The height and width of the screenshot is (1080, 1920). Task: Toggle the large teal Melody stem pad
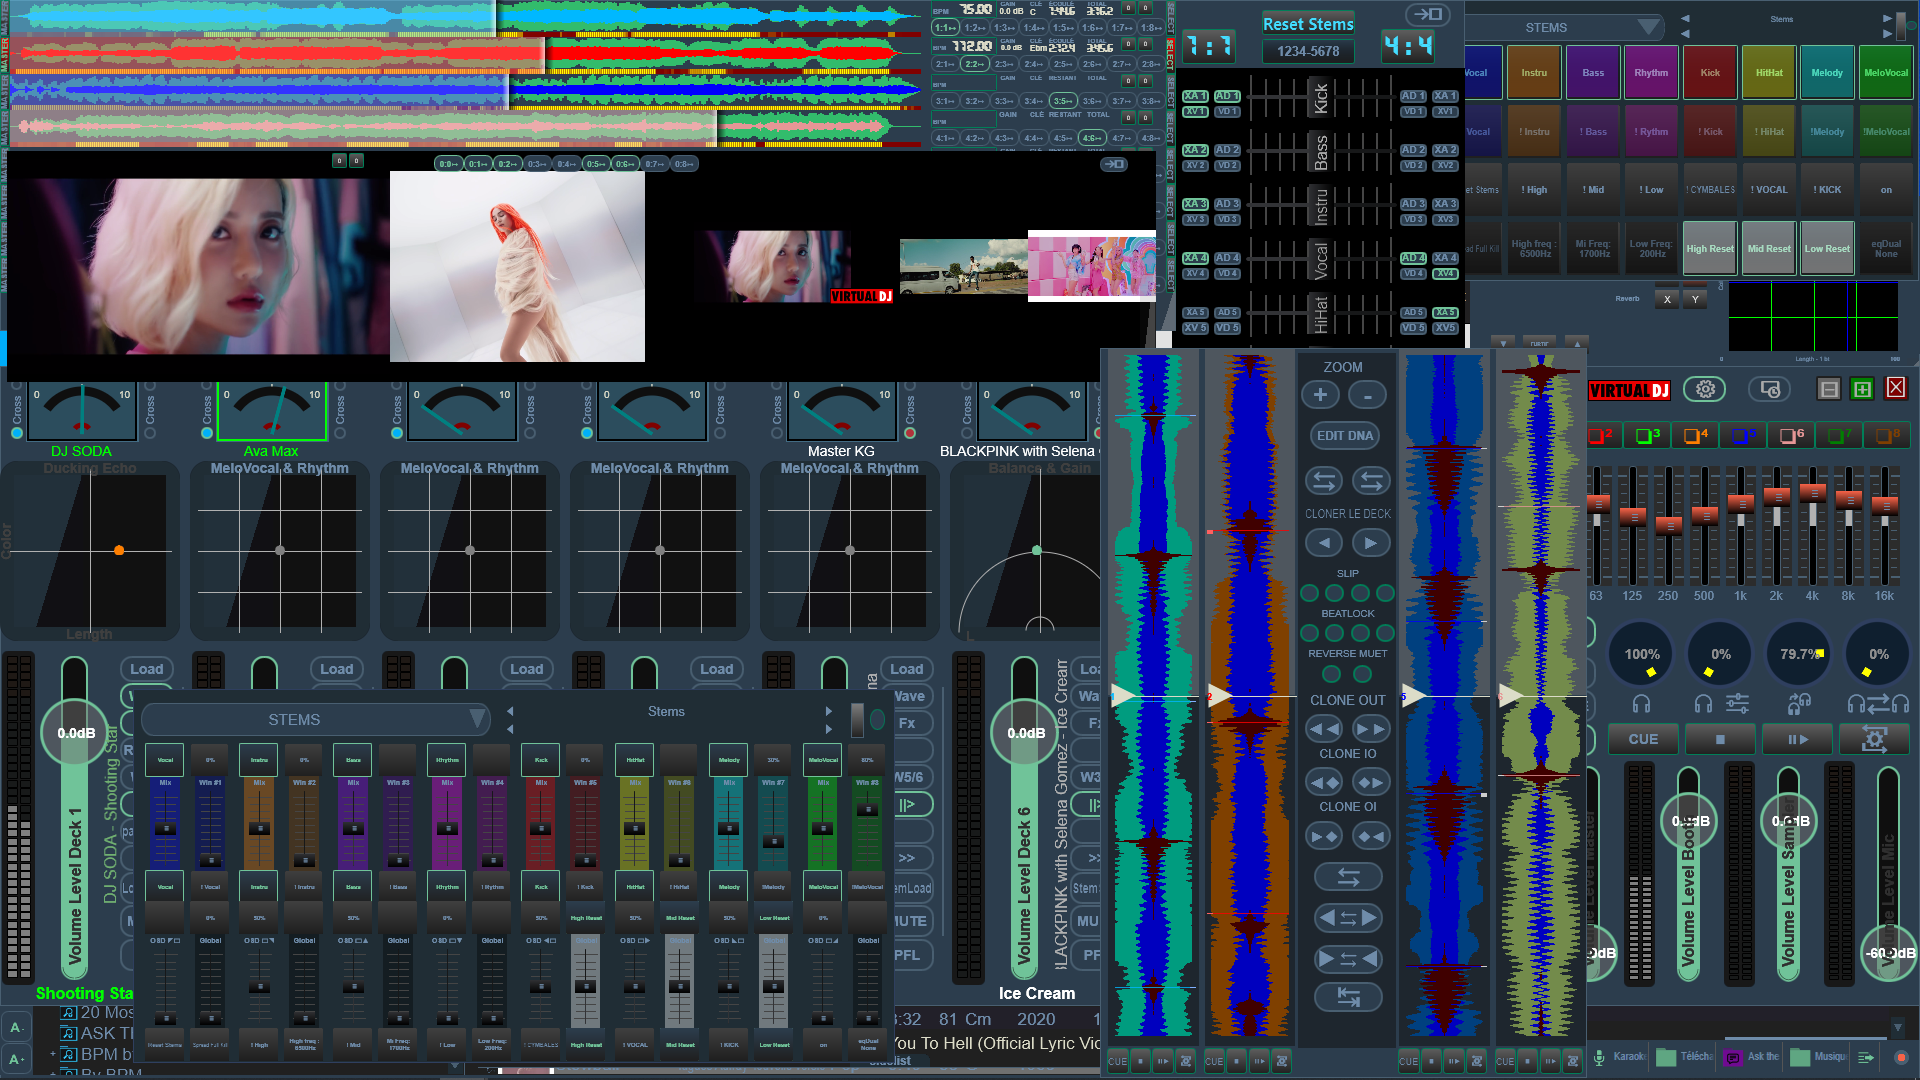(x=1827, y=73)
